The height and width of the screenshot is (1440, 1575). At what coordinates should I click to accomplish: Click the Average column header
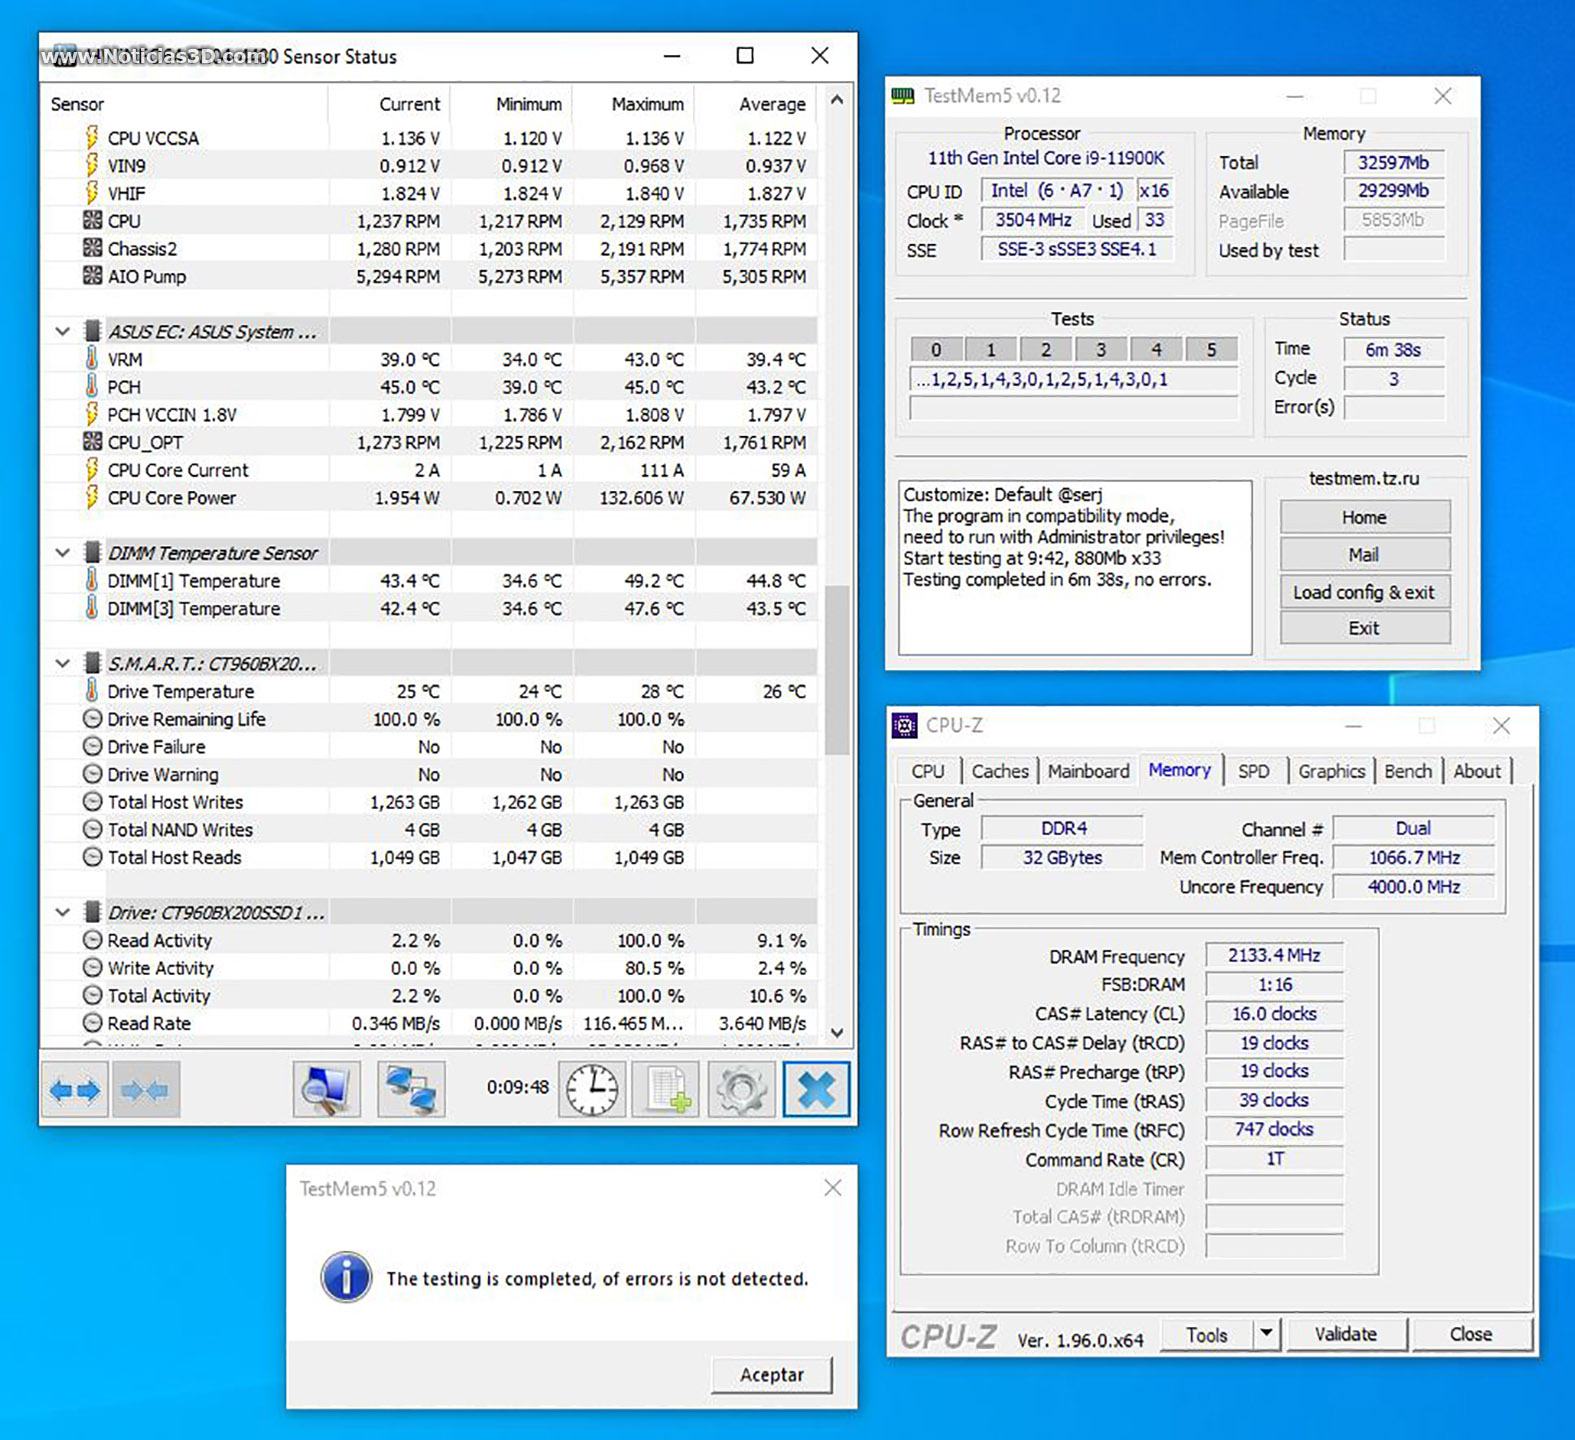click(x=757, y=104)
